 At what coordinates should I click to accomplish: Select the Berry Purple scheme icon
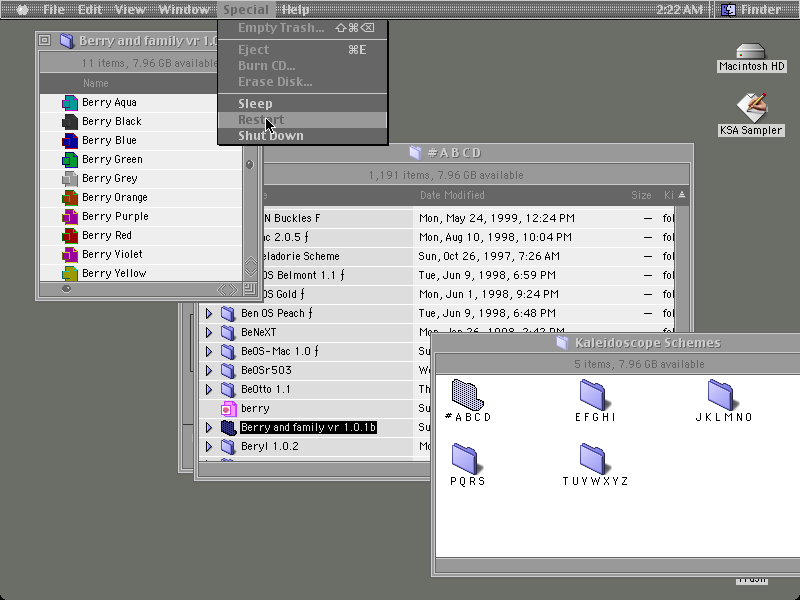coord(70,216)
